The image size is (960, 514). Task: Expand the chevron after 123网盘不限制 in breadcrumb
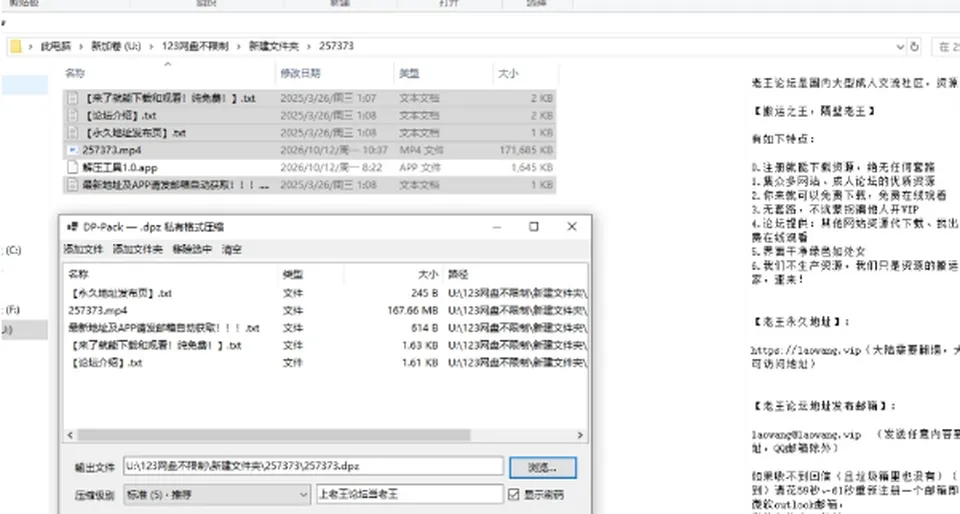(x=239, y=47)
